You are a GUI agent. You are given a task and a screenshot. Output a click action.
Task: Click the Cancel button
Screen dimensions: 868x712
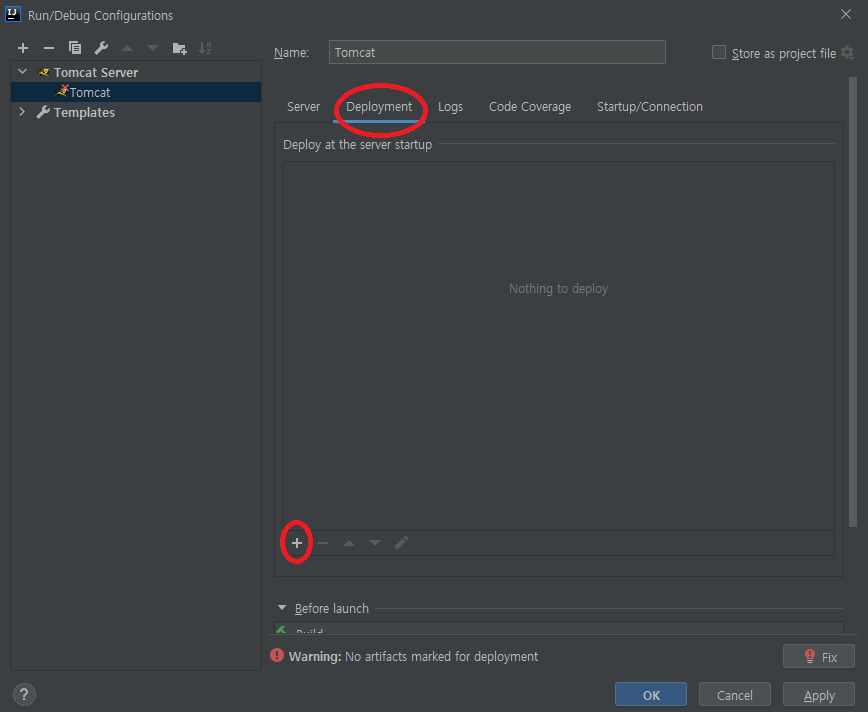pos(735,695)
